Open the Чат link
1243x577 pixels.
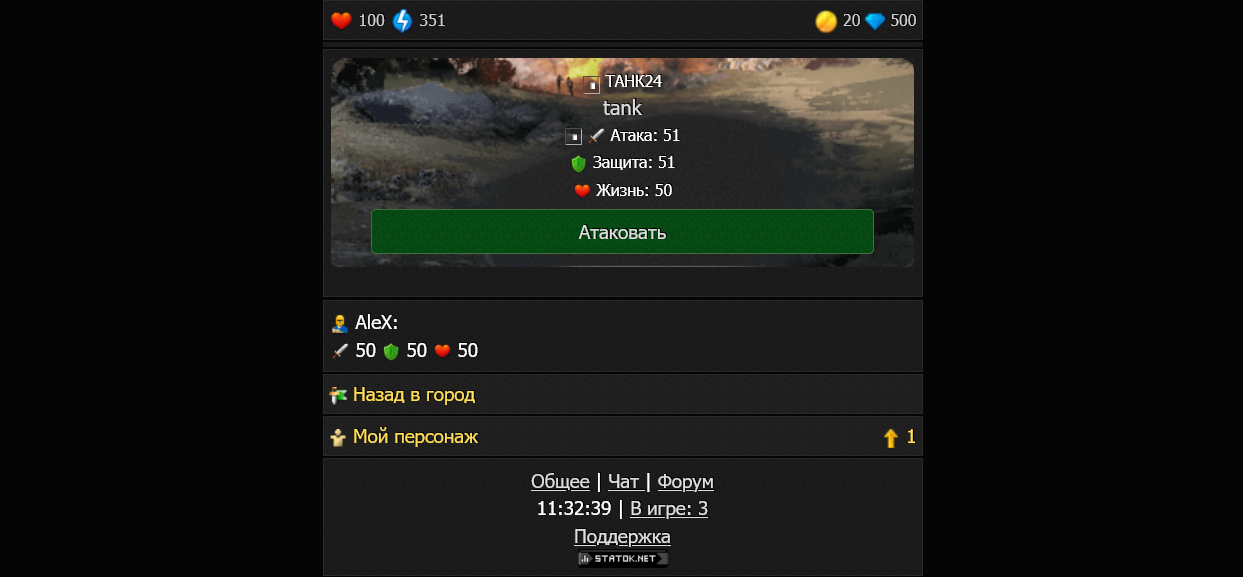click(x=624, y=482)
